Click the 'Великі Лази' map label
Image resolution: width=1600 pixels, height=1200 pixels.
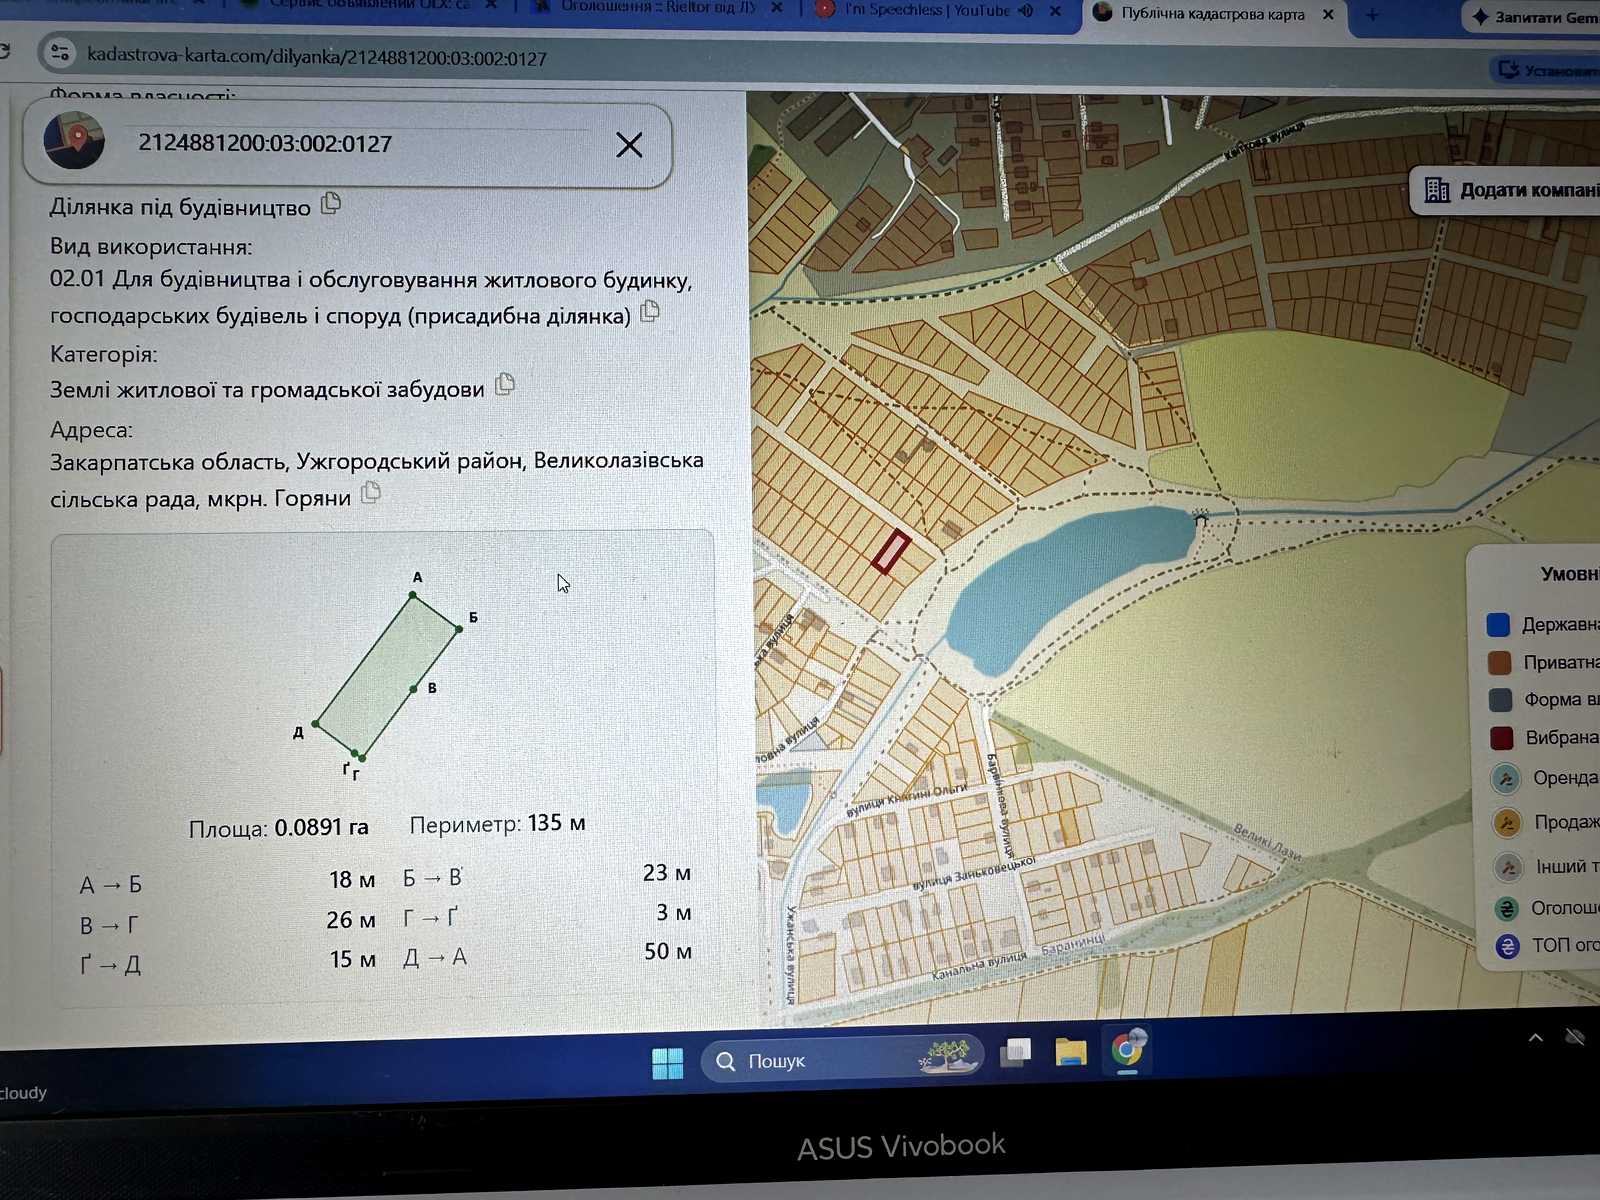[1267, 841]
